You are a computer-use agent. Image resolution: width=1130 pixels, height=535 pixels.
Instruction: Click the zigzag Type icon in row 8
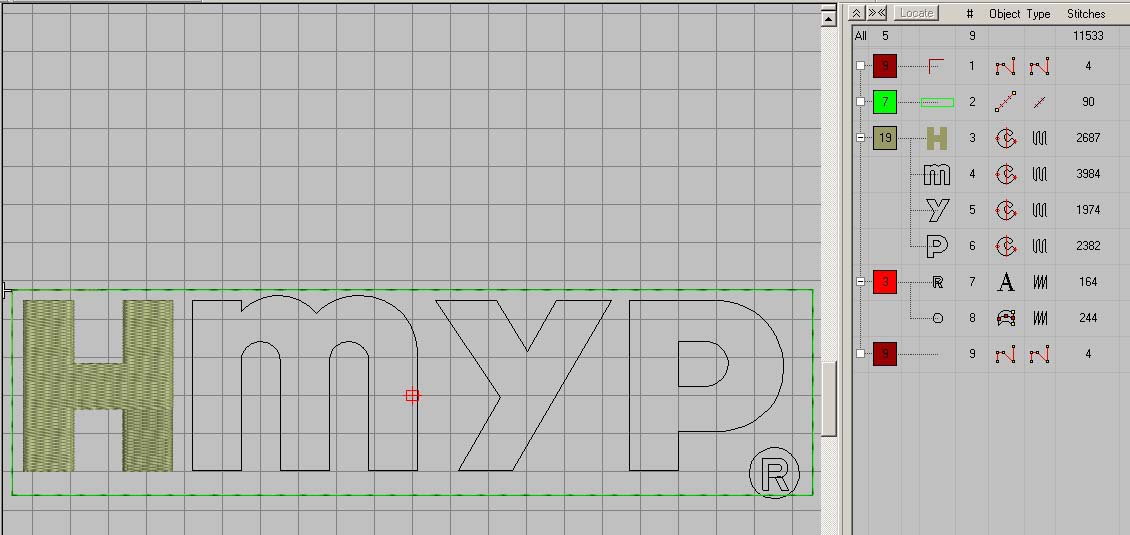(x=1040, y=318)
